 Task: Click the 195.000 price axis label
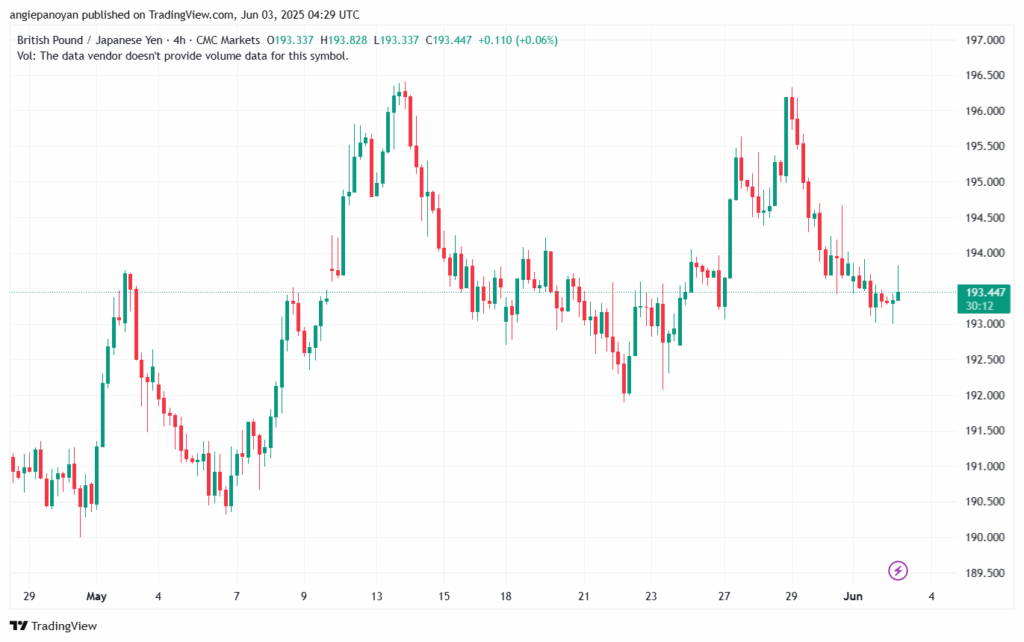coord(985,182)
